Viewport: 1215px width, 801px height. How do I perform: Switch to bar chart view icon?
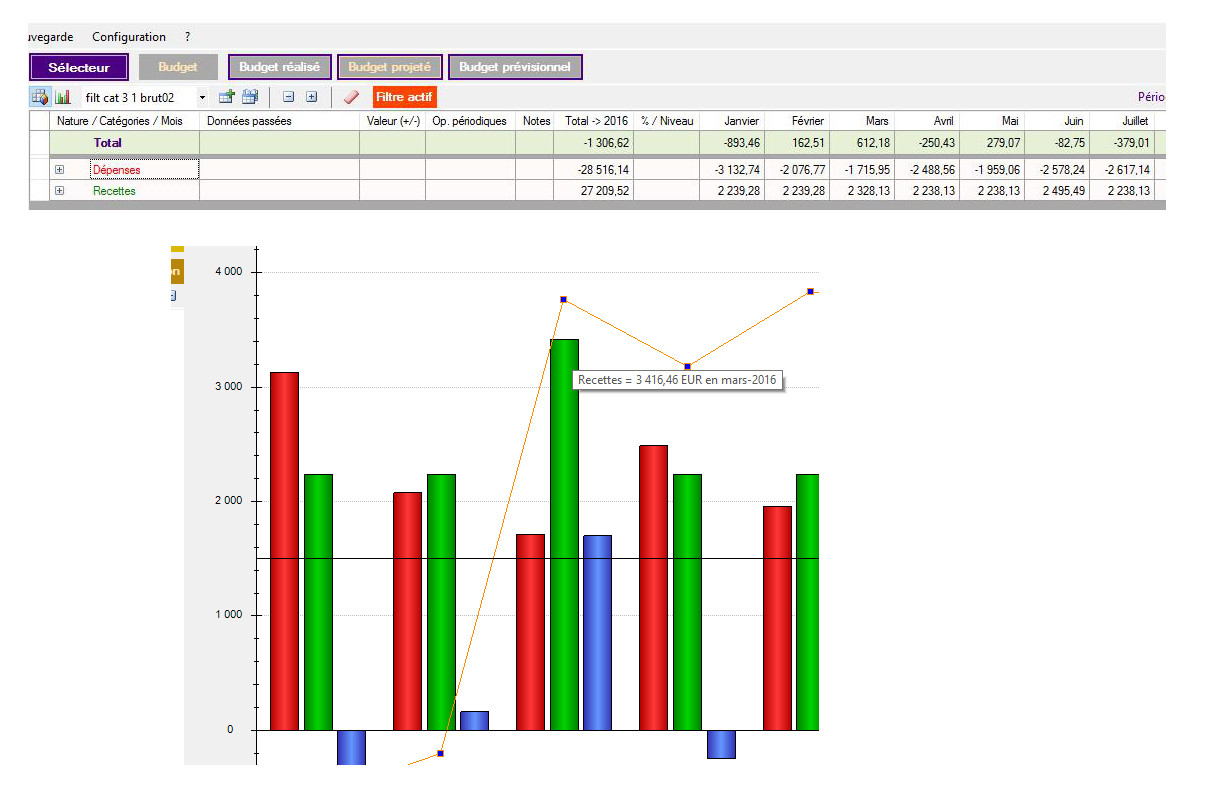(x=63, y=97)
